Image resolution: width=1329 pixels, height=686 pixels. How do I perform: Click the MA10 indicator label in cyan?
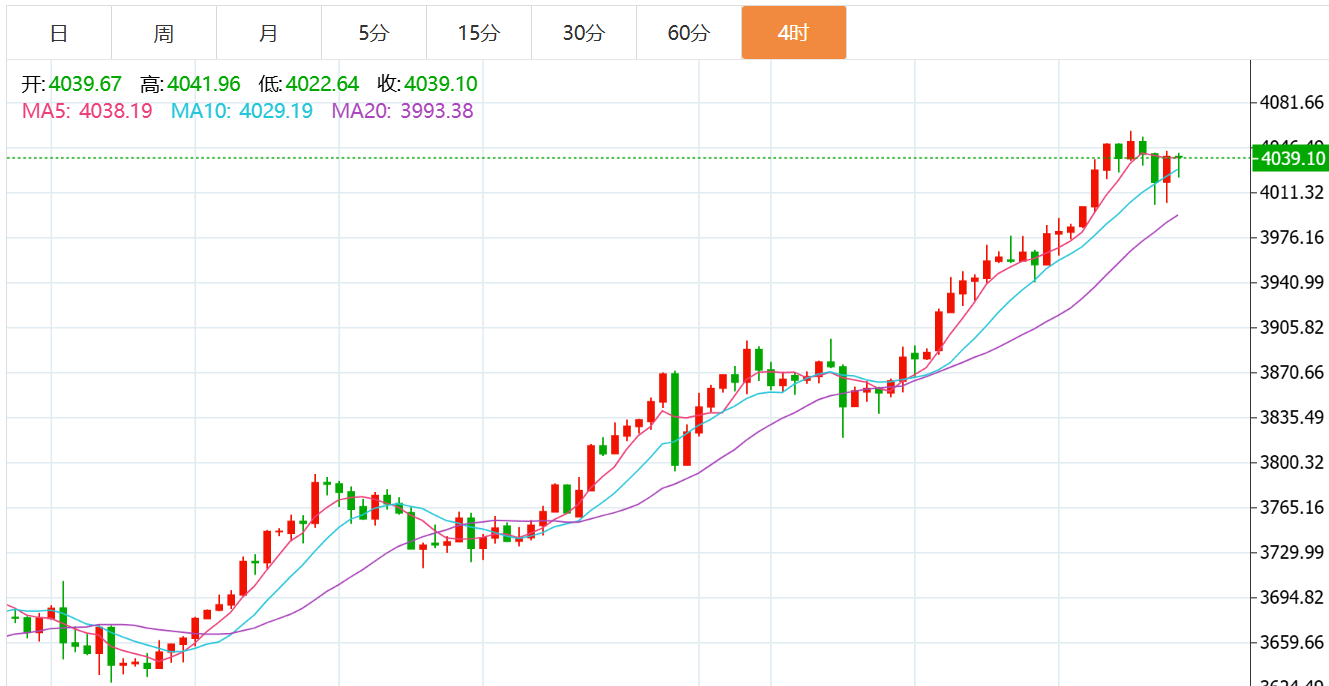(x=242, y=111)
